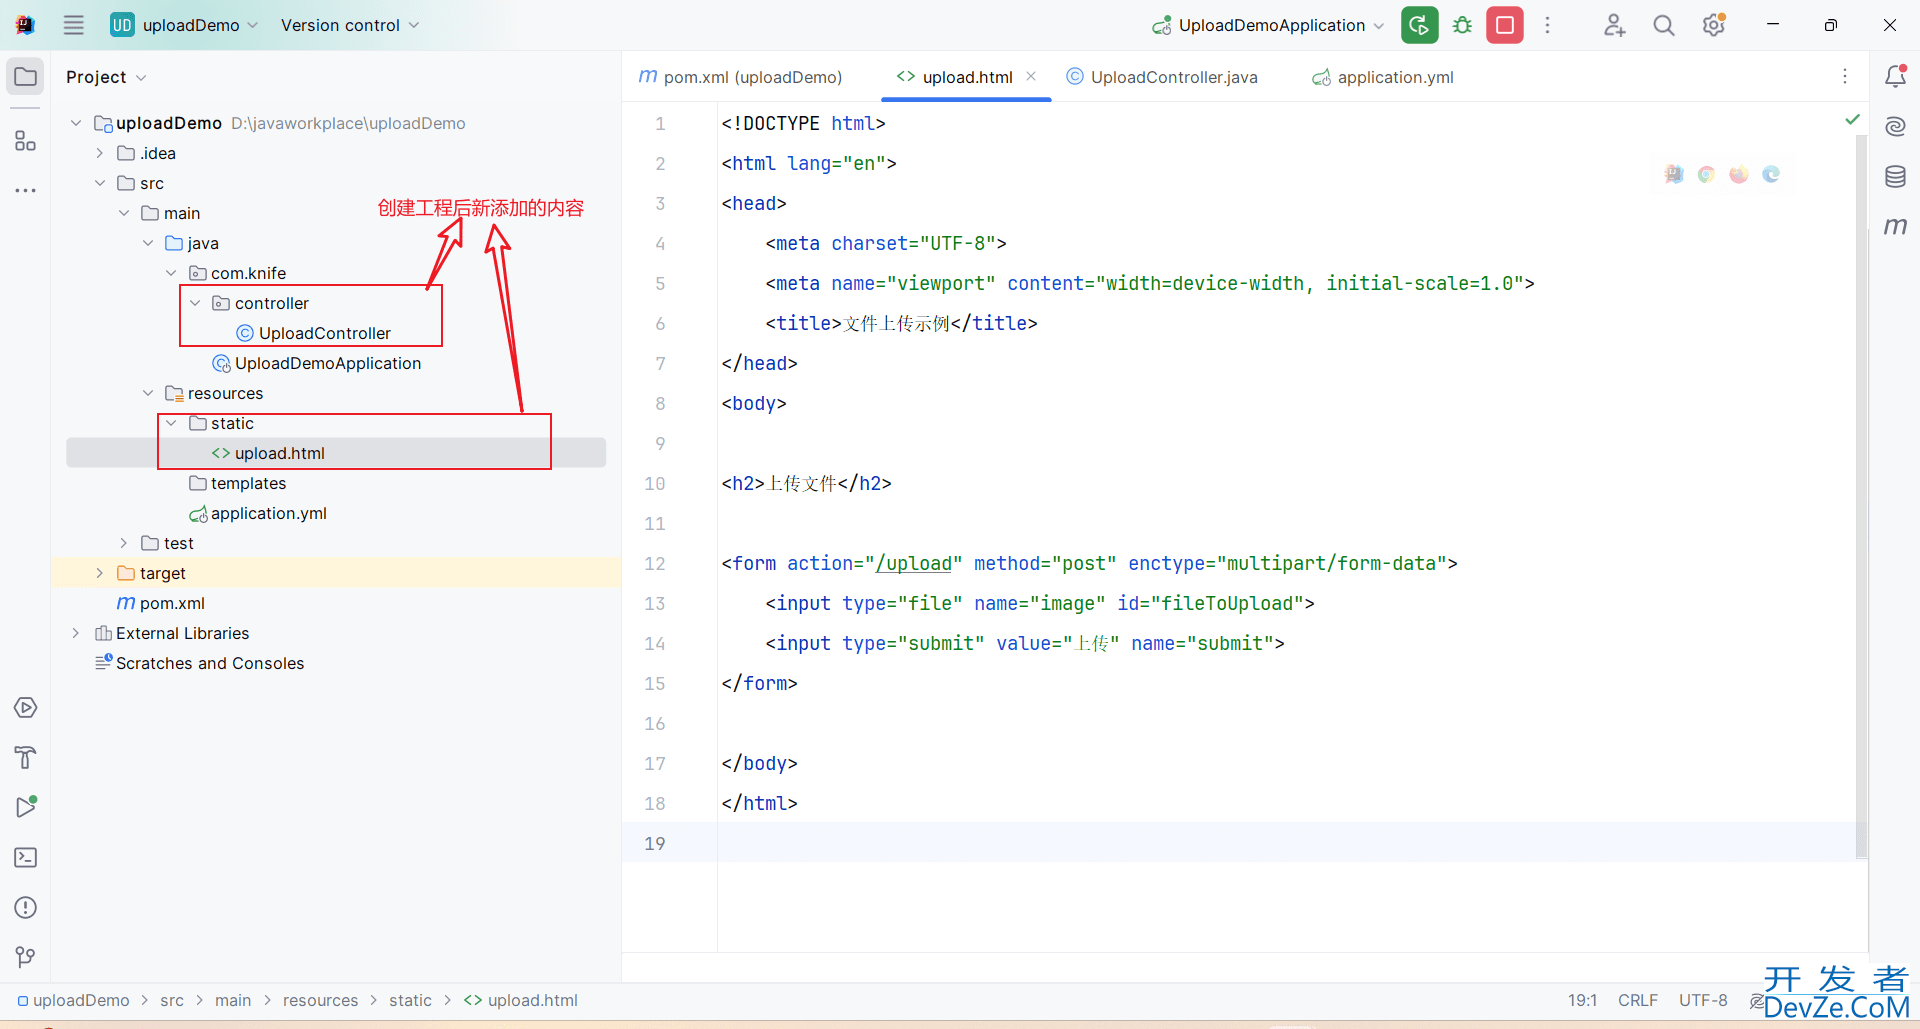
Task: Open the More Actions toolbar menu
Action: click(x=1547, y=25)
